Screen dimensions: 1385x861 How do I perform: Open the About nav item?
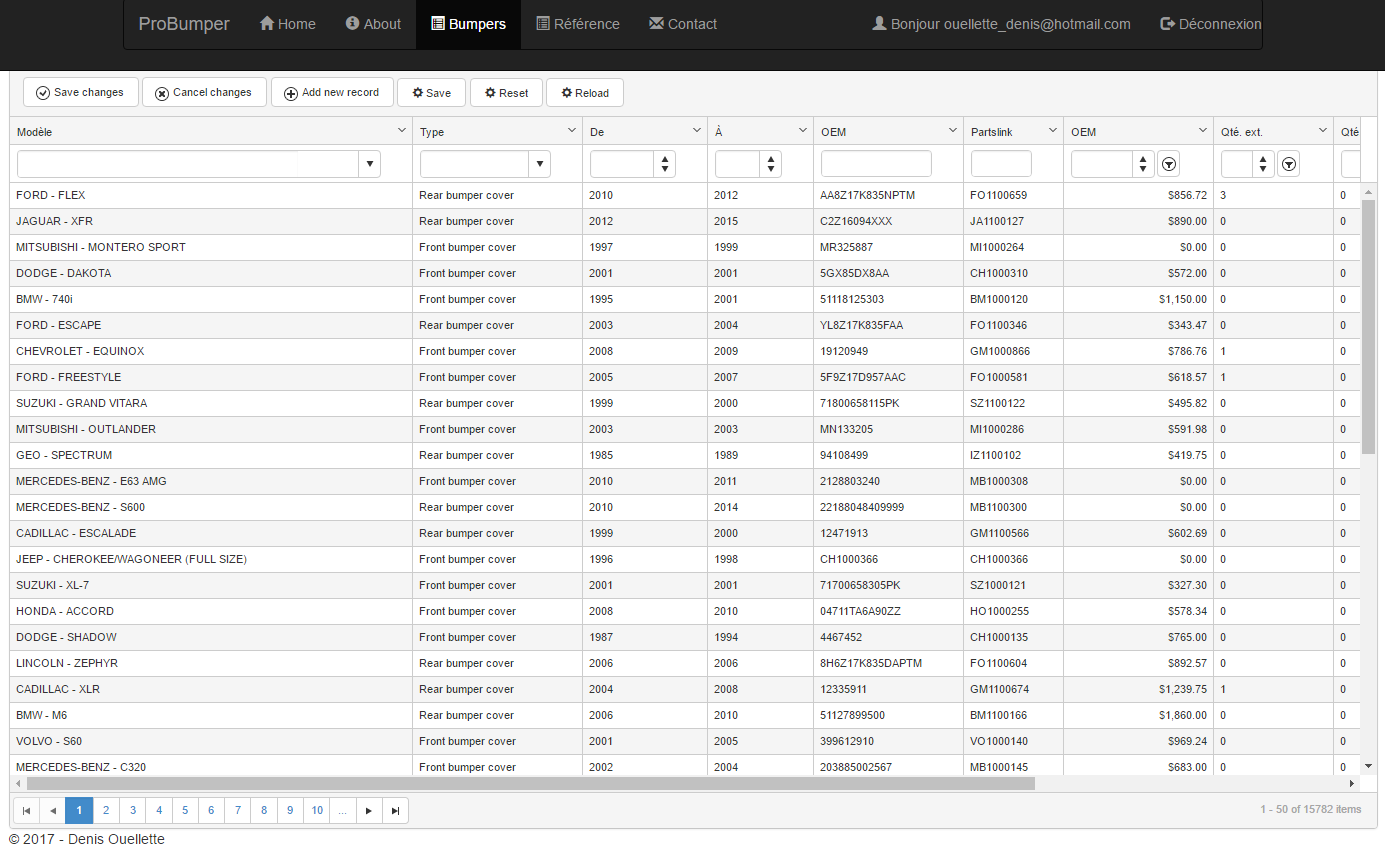pos(373,24)
